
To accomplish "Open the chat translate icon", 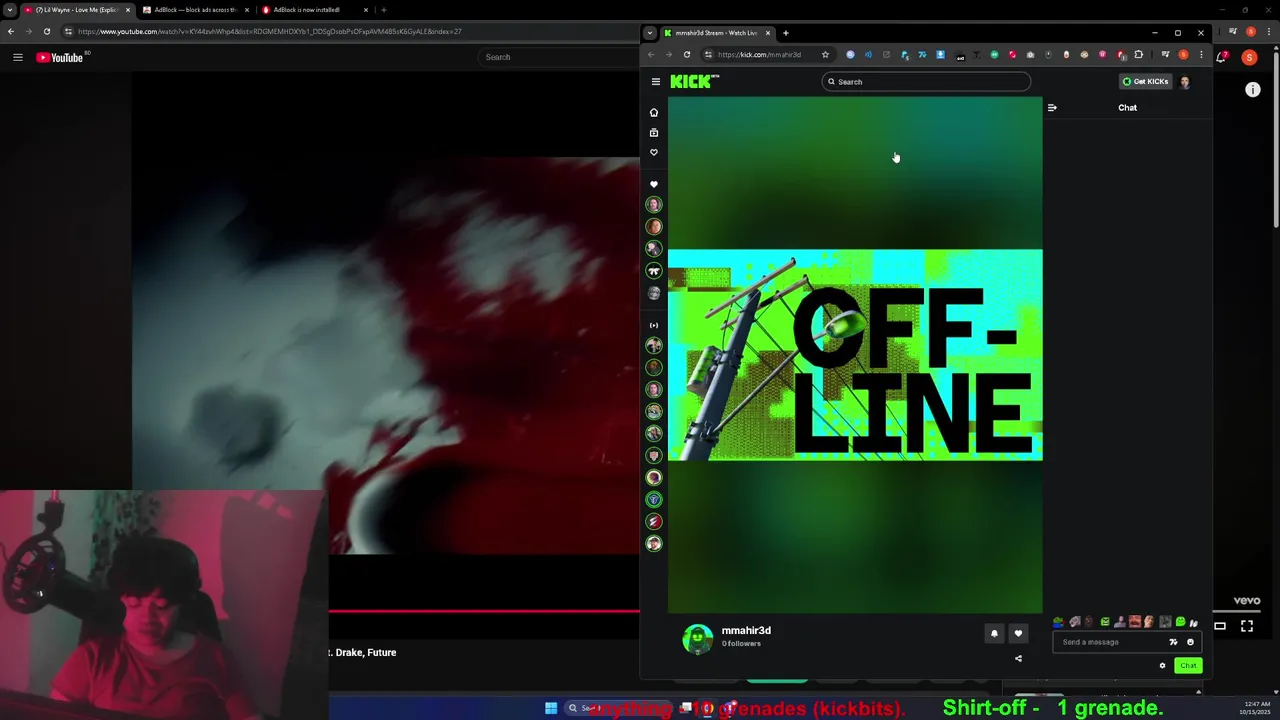I will pyautogui.click(x=1173, y=642).
